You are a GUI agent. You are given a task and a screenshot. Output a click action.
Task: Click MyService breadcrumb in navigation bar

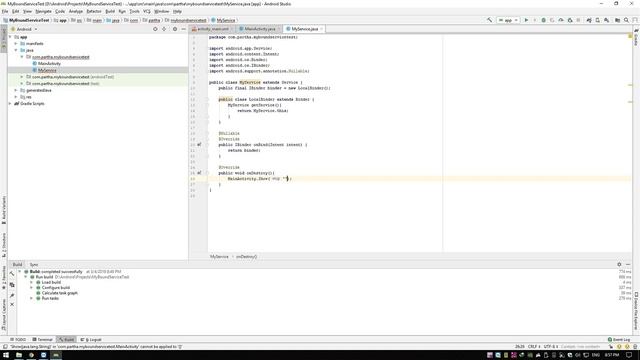tap(223, 20)
